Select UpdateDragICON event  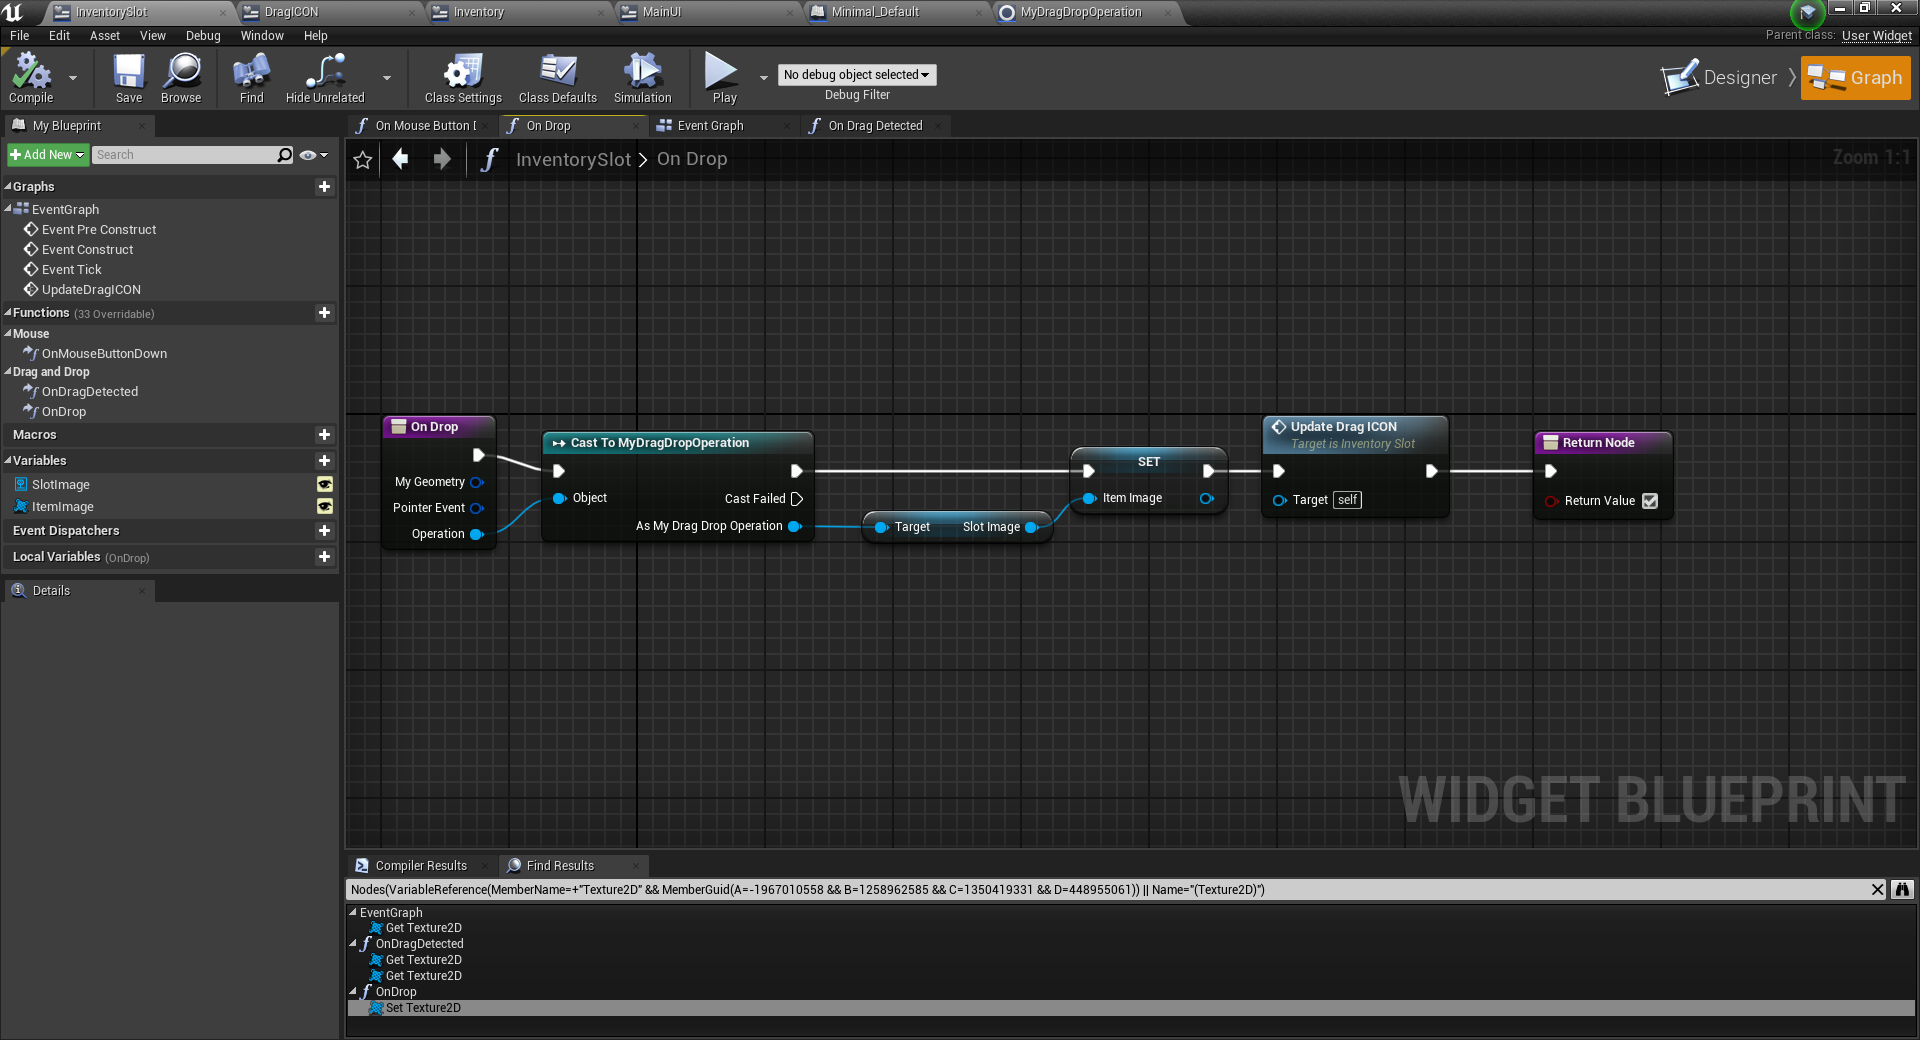(91, 290)
